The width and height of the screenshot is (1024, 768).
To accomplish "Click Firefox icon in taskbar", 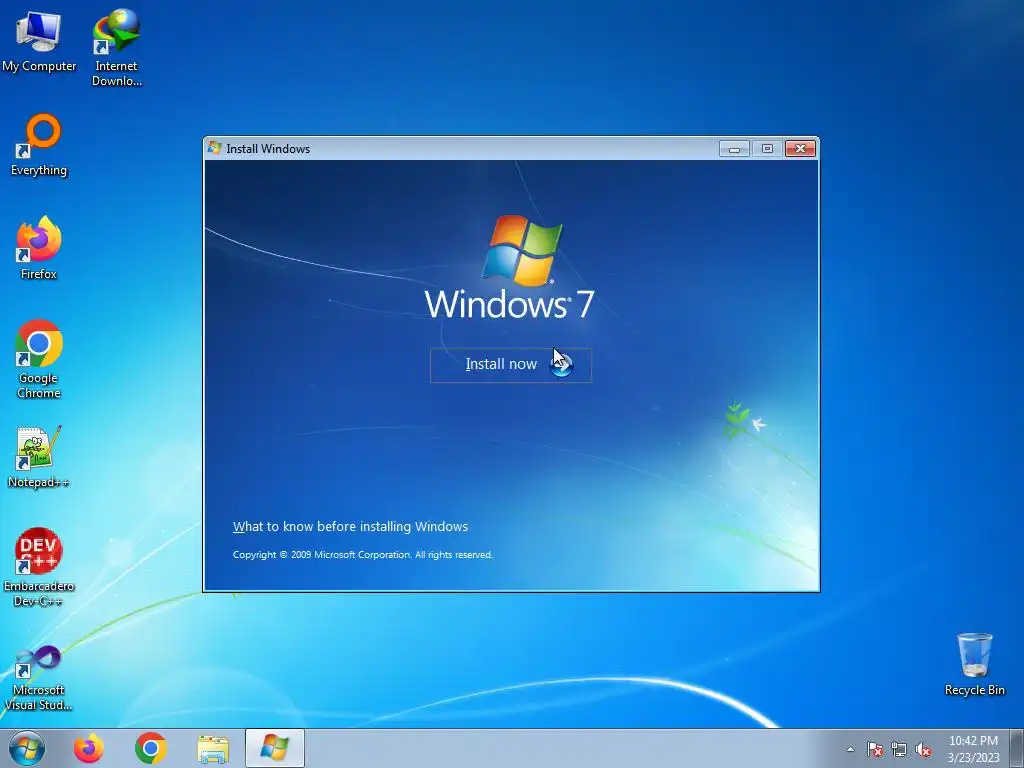I will point(89,748).
